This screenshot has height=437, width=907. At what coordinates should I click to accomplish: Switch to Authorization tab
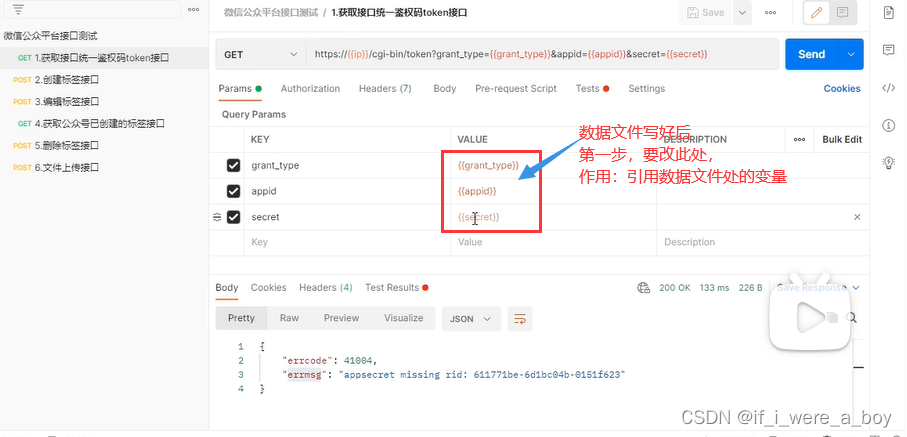310,89
